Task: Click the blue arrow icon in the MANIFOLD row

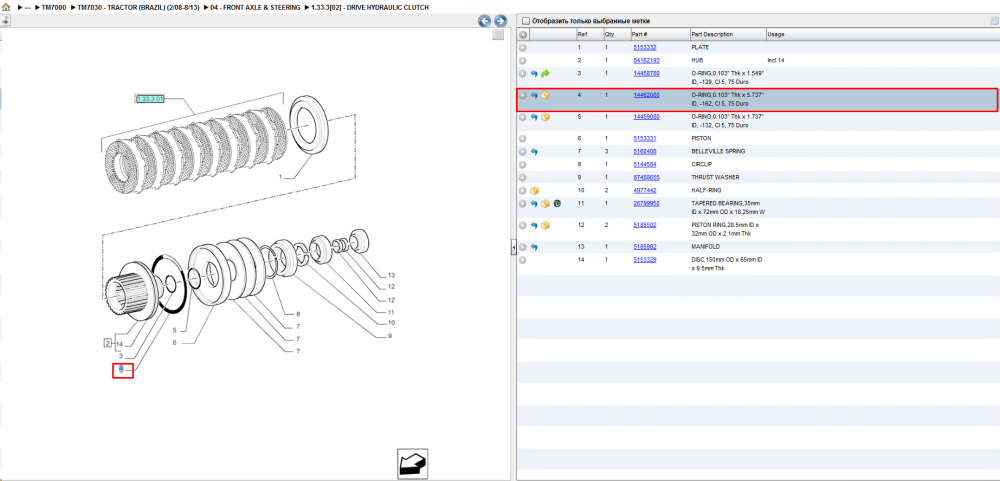Action: (534, 247)
